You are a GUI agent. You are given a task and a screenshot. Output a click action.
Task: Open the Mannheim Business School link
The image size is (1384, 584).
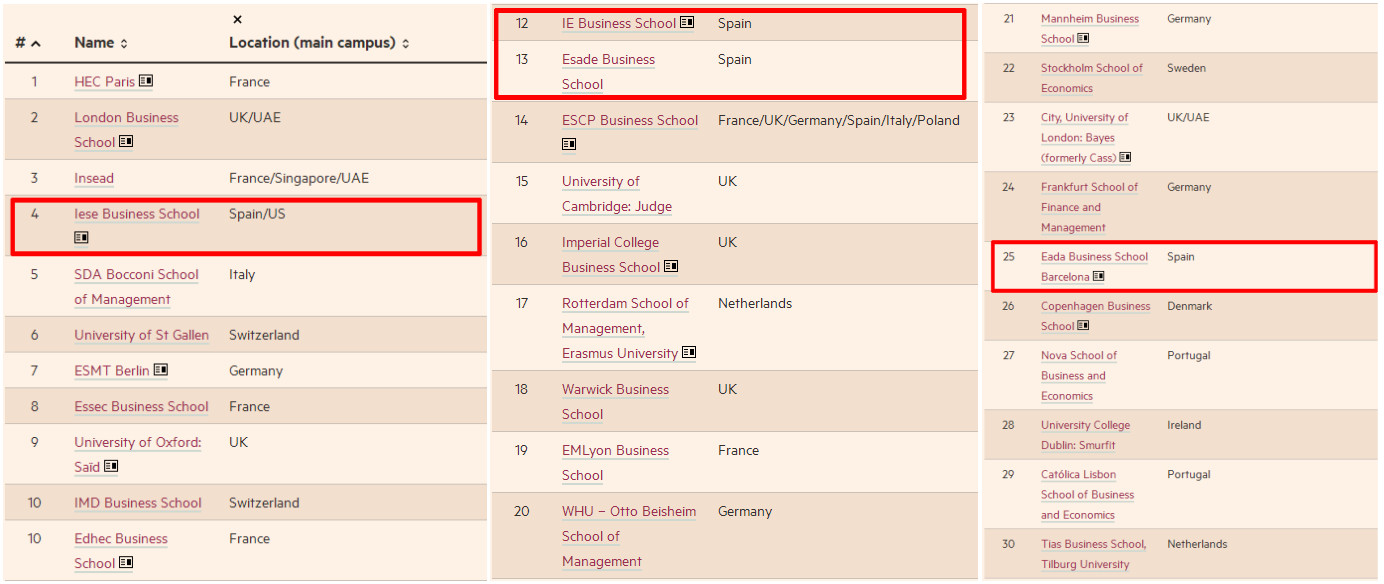pyautogui.click(x=1090, y=28)
